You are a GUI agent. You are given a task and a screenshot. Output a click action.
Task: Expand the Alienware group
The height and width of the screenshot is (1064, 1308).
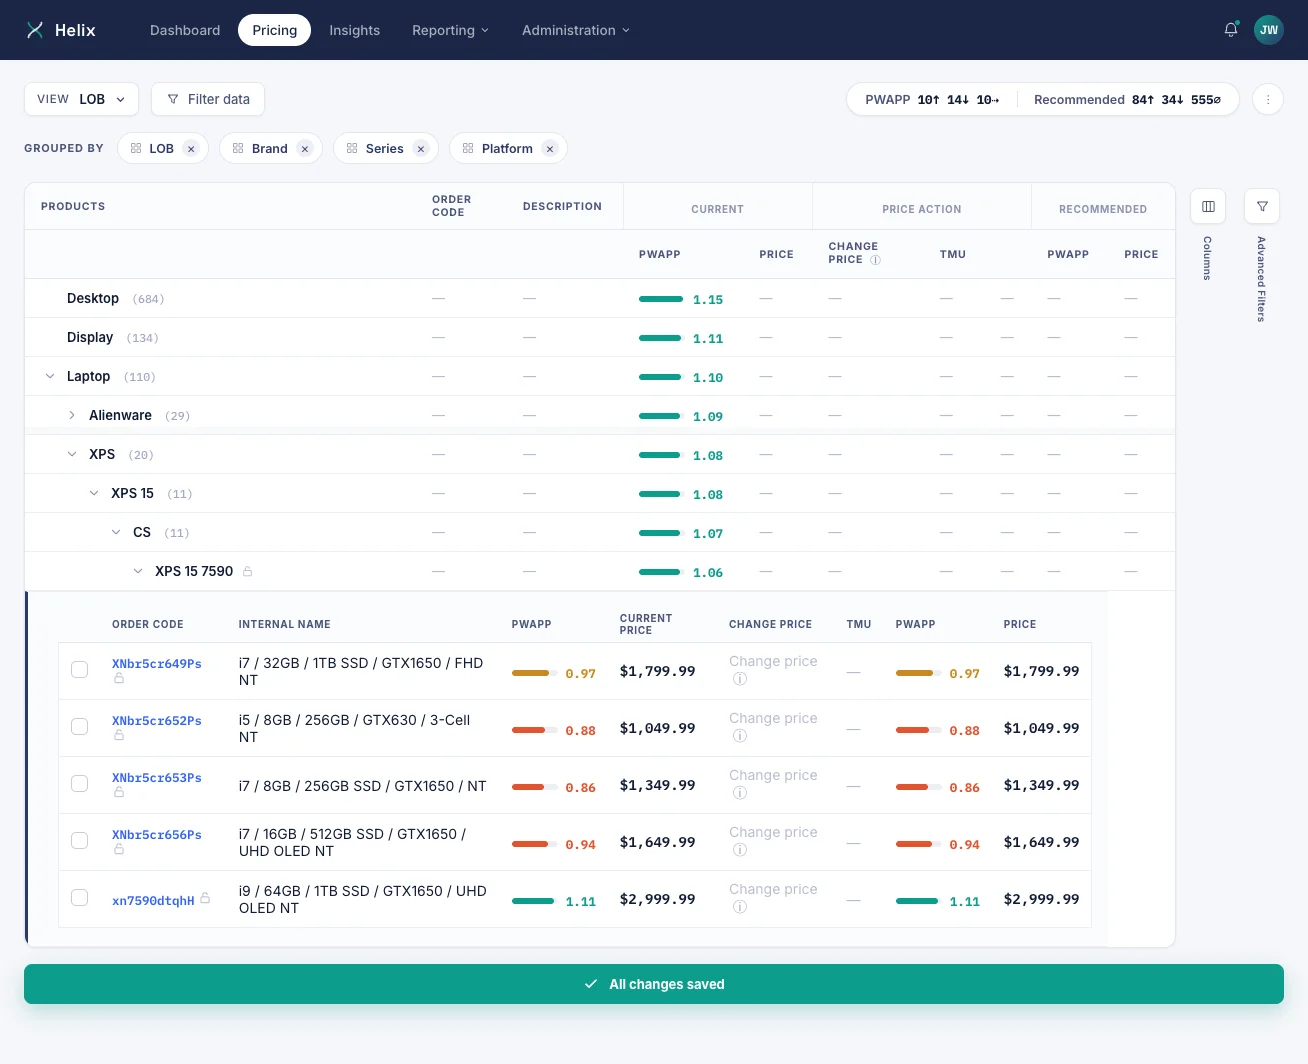pyautogui.click(x=72, y=415)
